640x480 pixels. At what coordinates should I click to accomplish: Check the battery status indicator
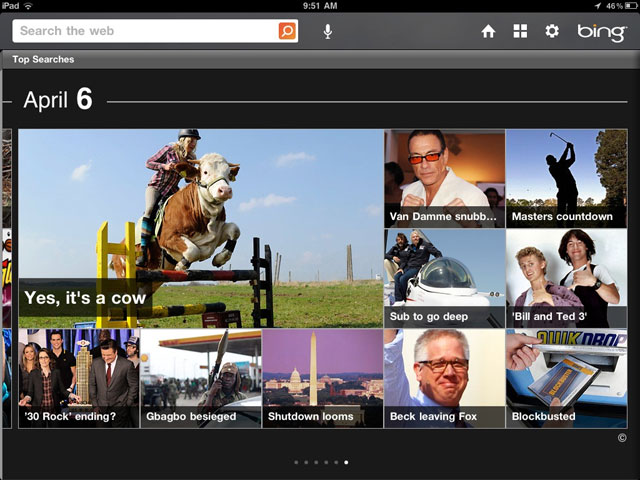(631, 6)
